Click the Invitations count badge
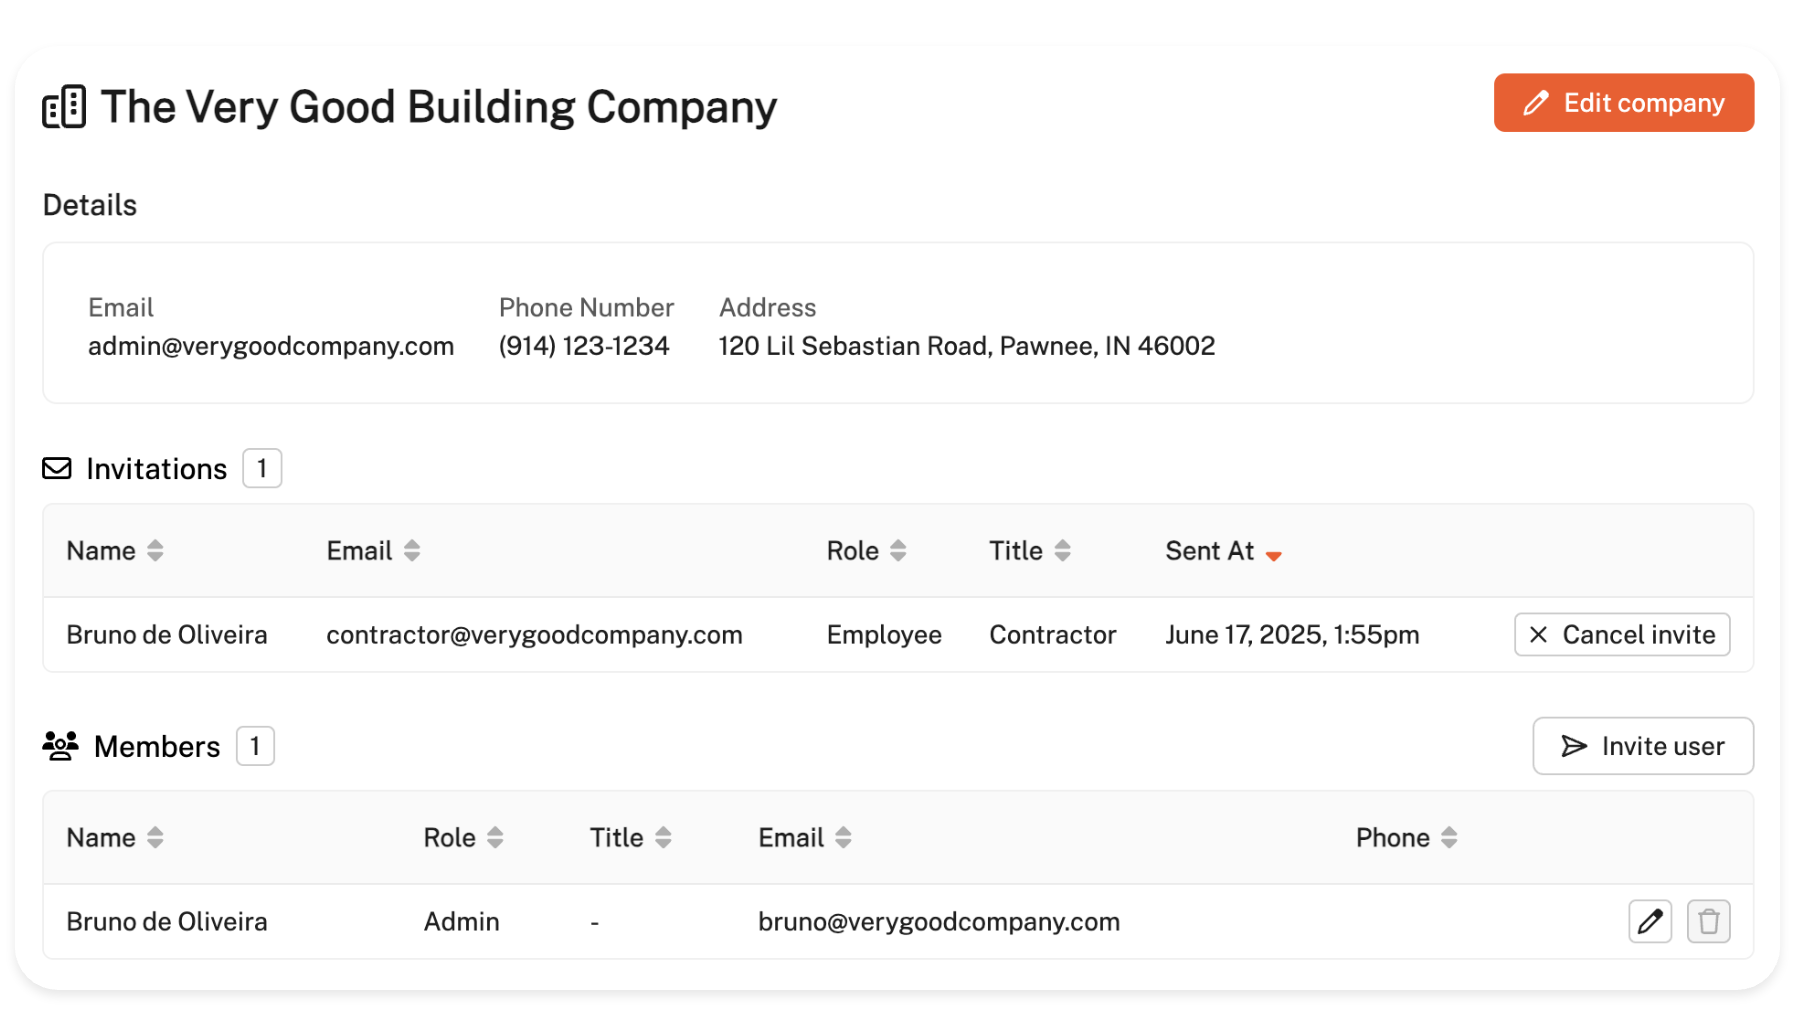Screen dimensions: 1798x1016 (x=262, y=469)
